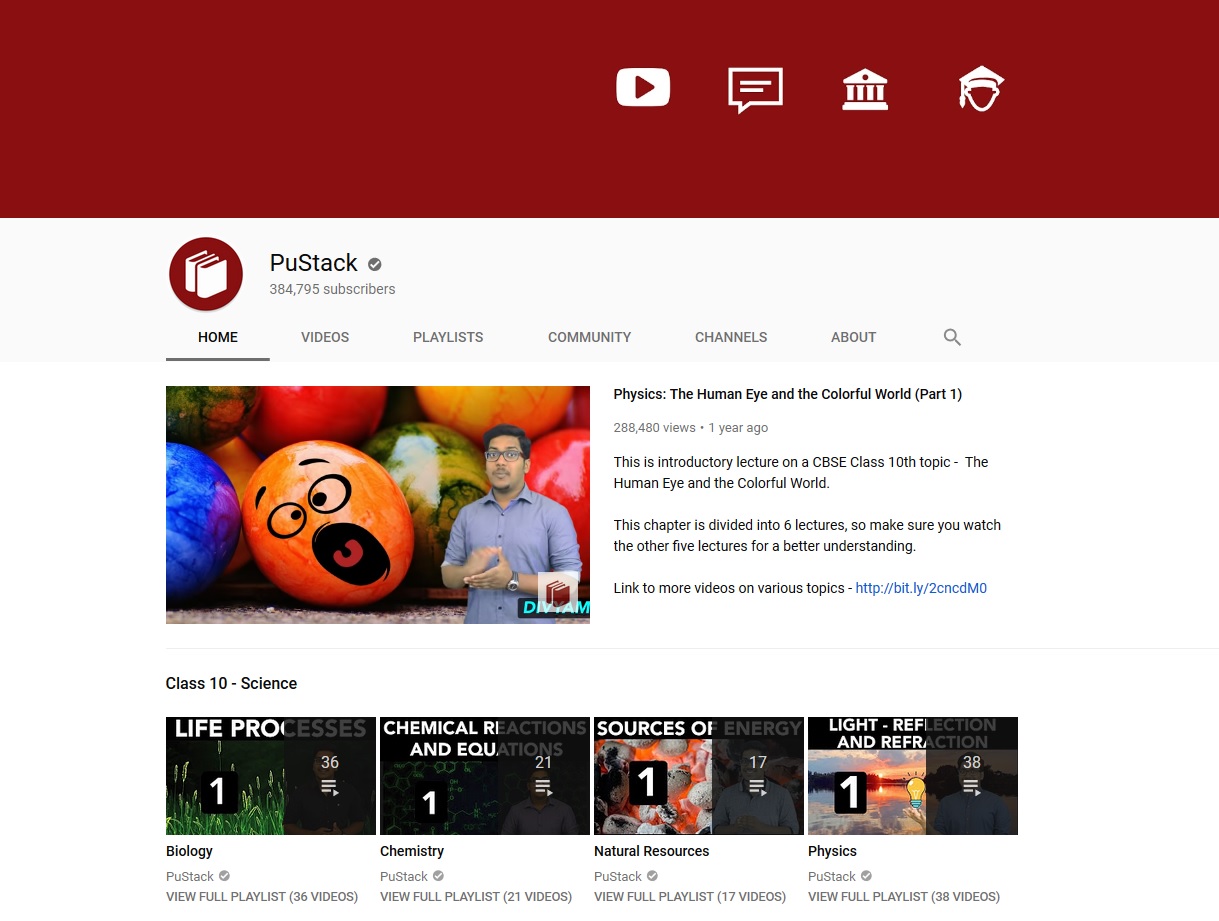Play the featured Human Eye video thumbnail
Viewport: 1219px width, 921px height.
(378, 505)
